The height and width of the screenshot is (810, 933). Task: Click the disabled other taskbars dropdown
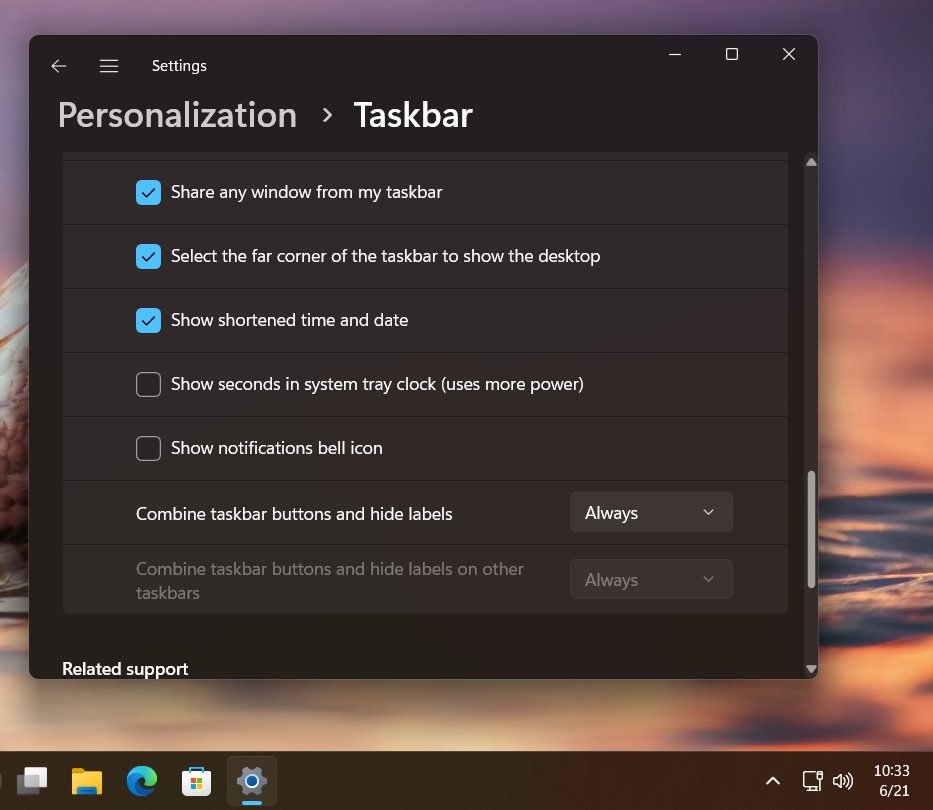coord(651,579)
